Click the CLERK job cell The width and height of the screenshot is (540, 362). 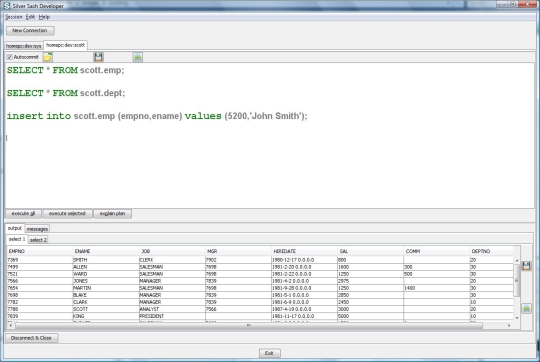coord(172,260)
